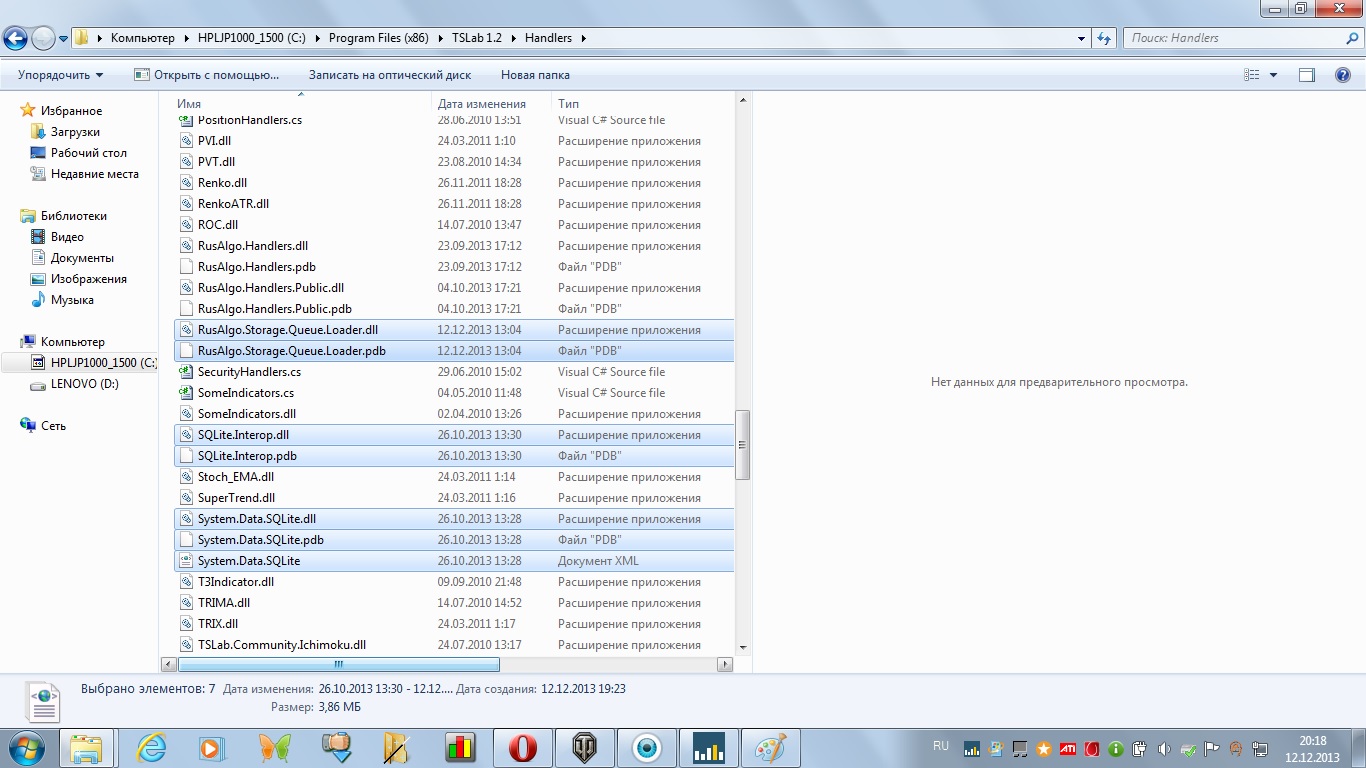Create a folder with Новая папка
1366x768 pixels.
pyautogui.click(x=535, y=75)
